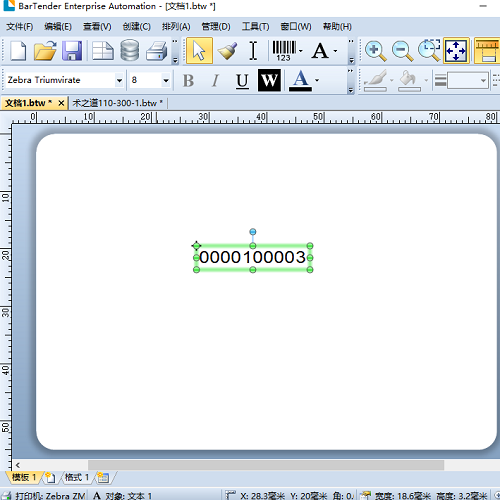Switch to 术之道110-300-1.btw tab
This screenshot has width=500, height=500.
click(117, 103)
